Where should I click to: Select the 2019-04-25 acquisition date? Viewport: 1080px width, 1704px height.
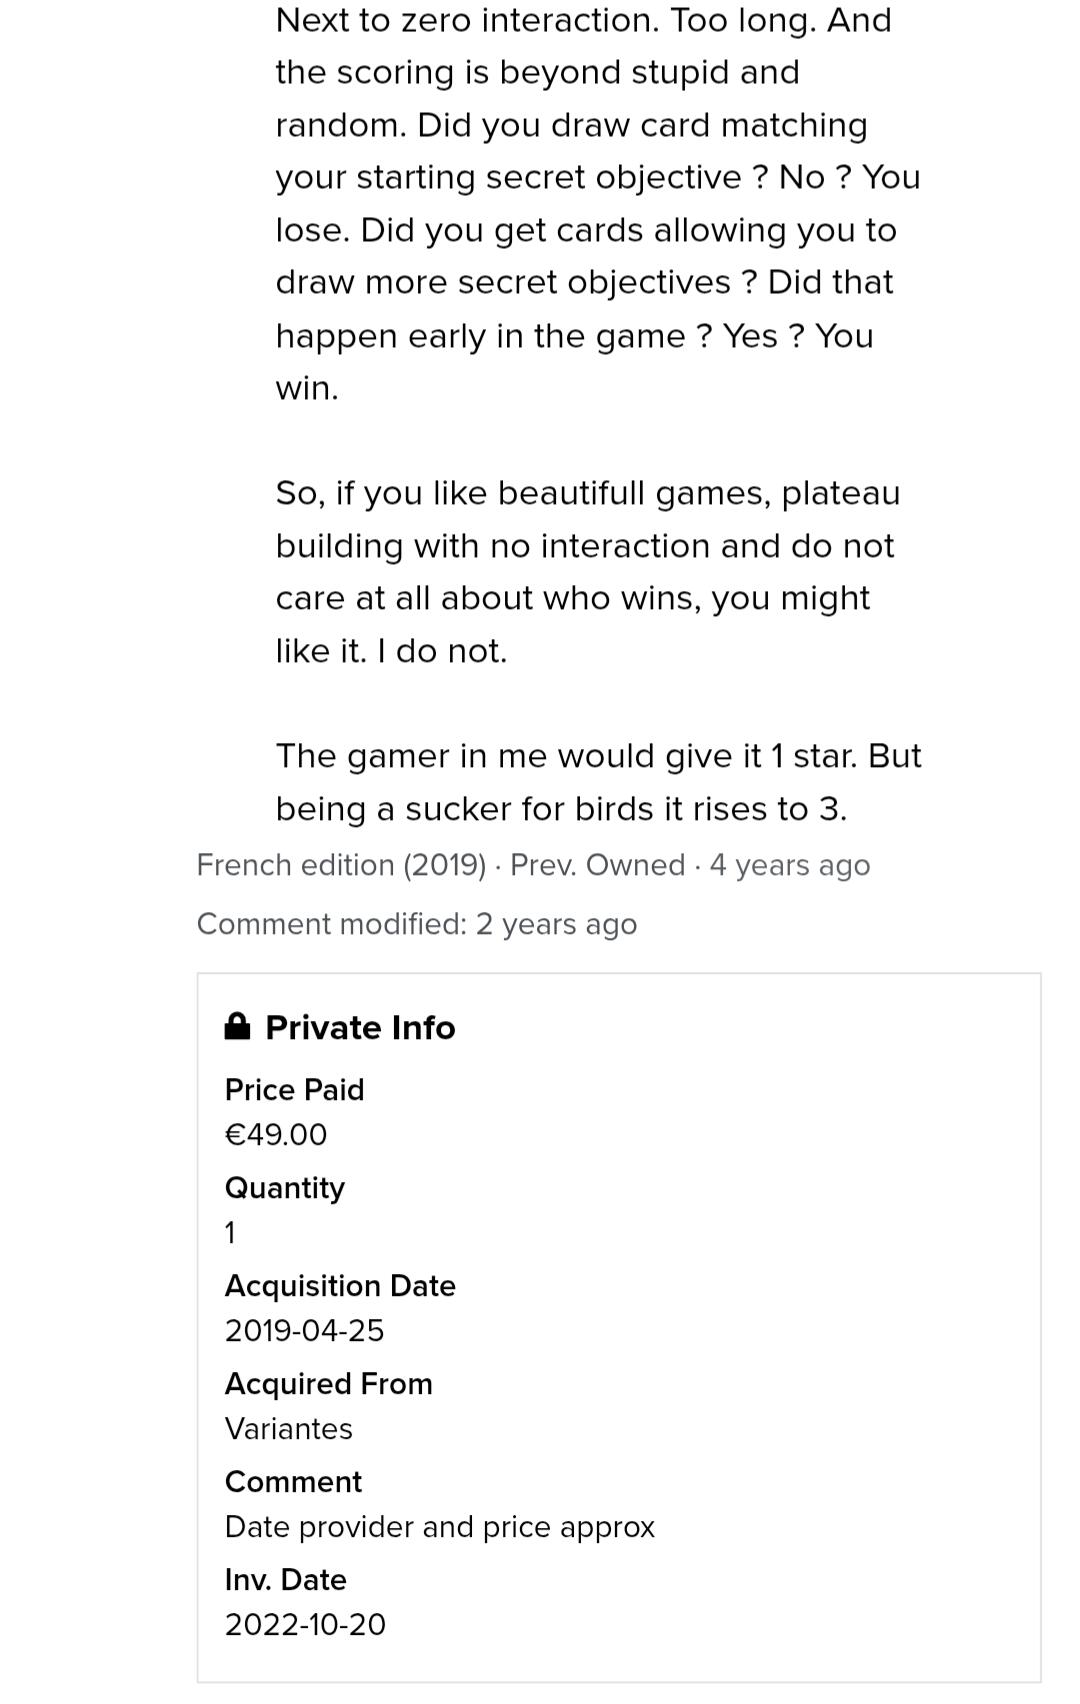304,1331
